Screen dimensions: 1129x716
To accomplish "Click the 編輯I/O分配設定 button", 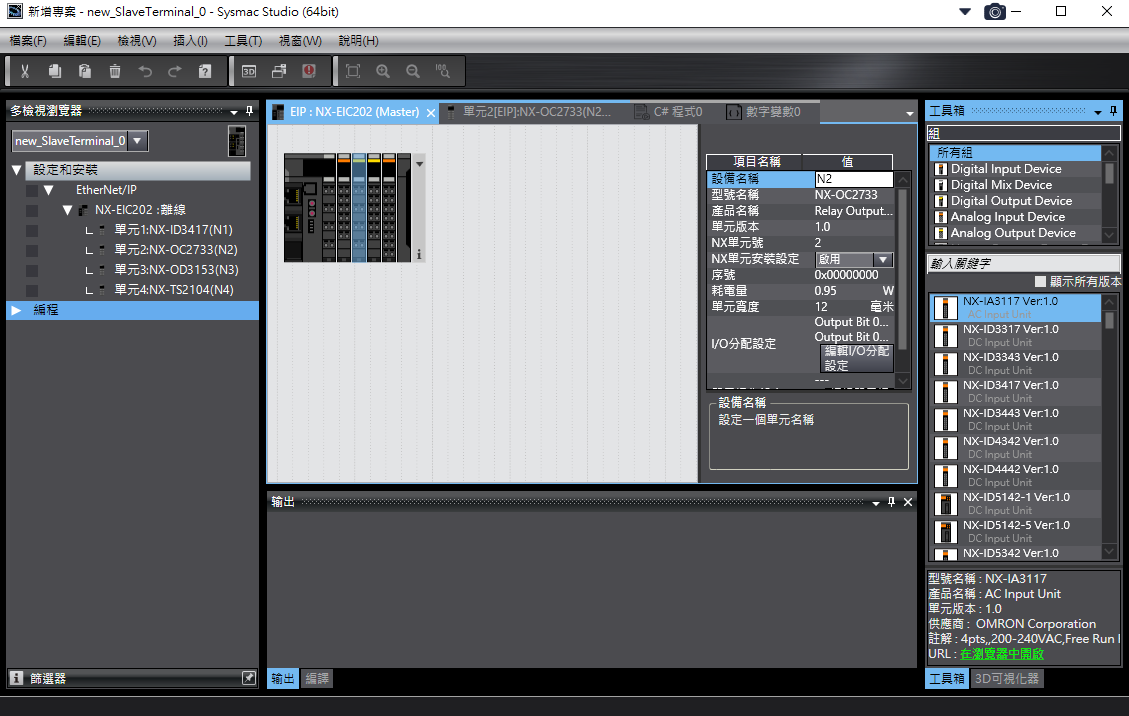I will click(857, 358).
